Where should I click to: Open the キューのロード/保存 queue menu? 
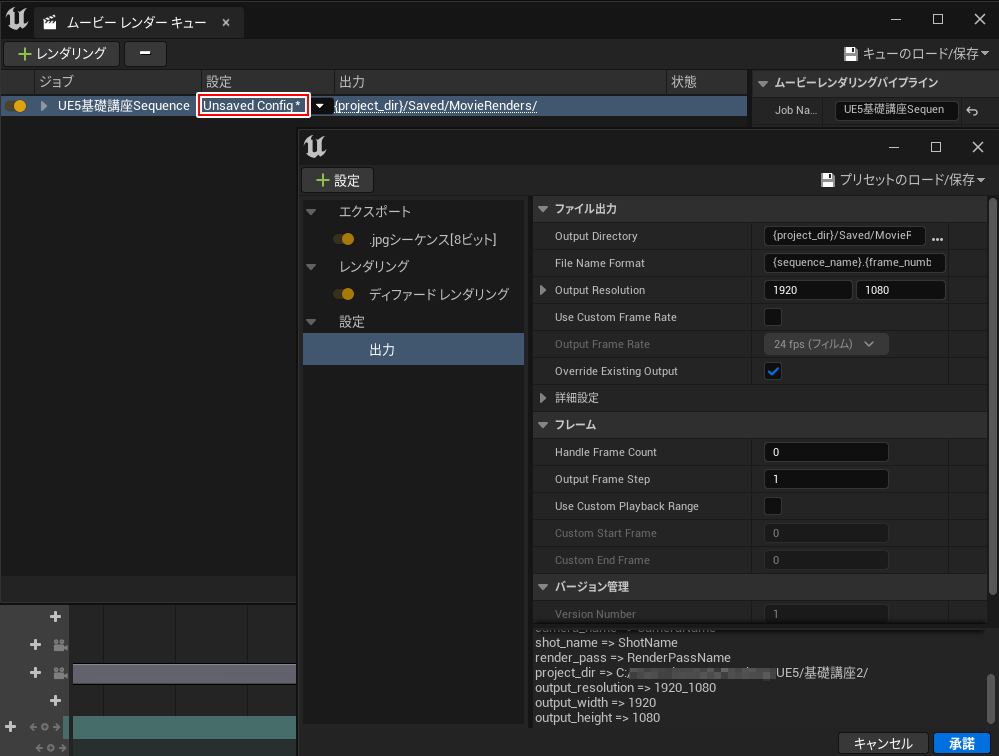pos(916,54)
